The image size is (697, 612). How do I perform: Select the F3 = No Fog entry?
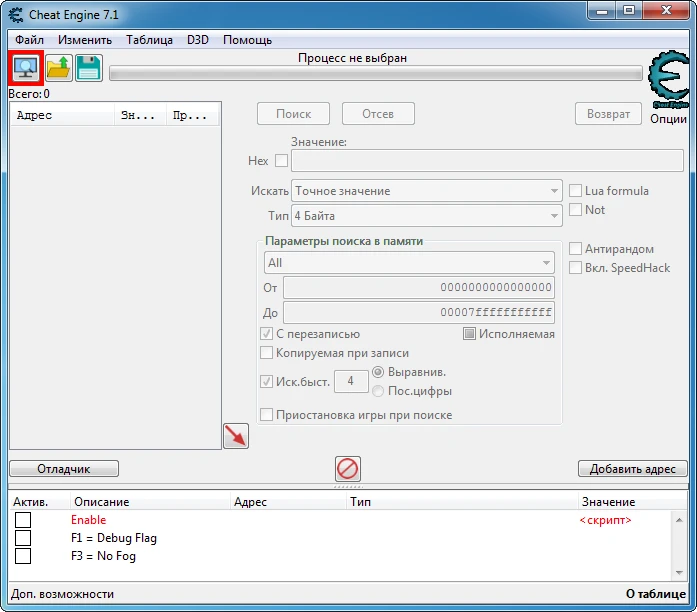pyautogui.click(x=103, y=556)
